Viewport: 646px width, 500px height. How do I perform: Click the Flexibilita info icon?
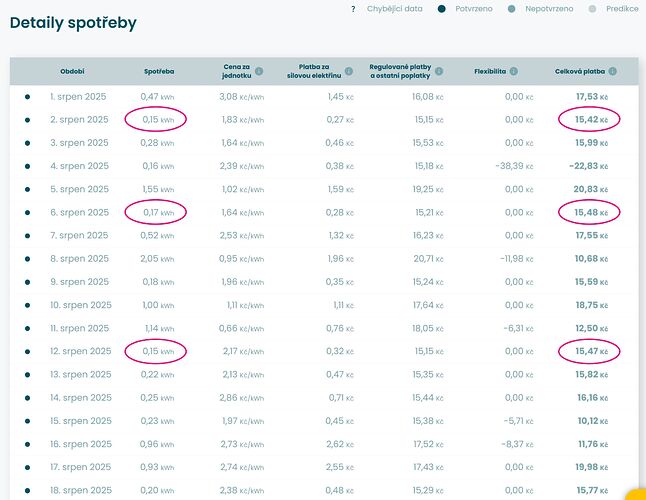(x=515, y=72)
